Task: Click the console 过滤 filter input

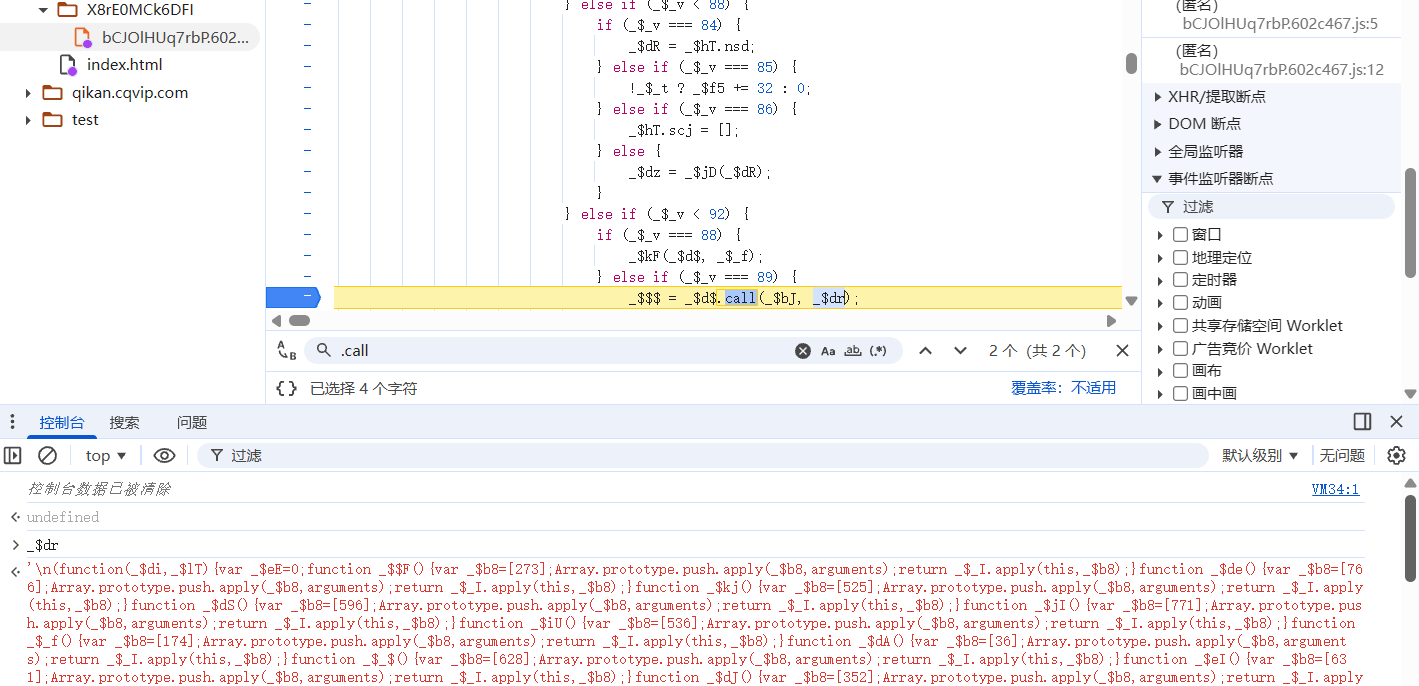Action: coord(700,456)
